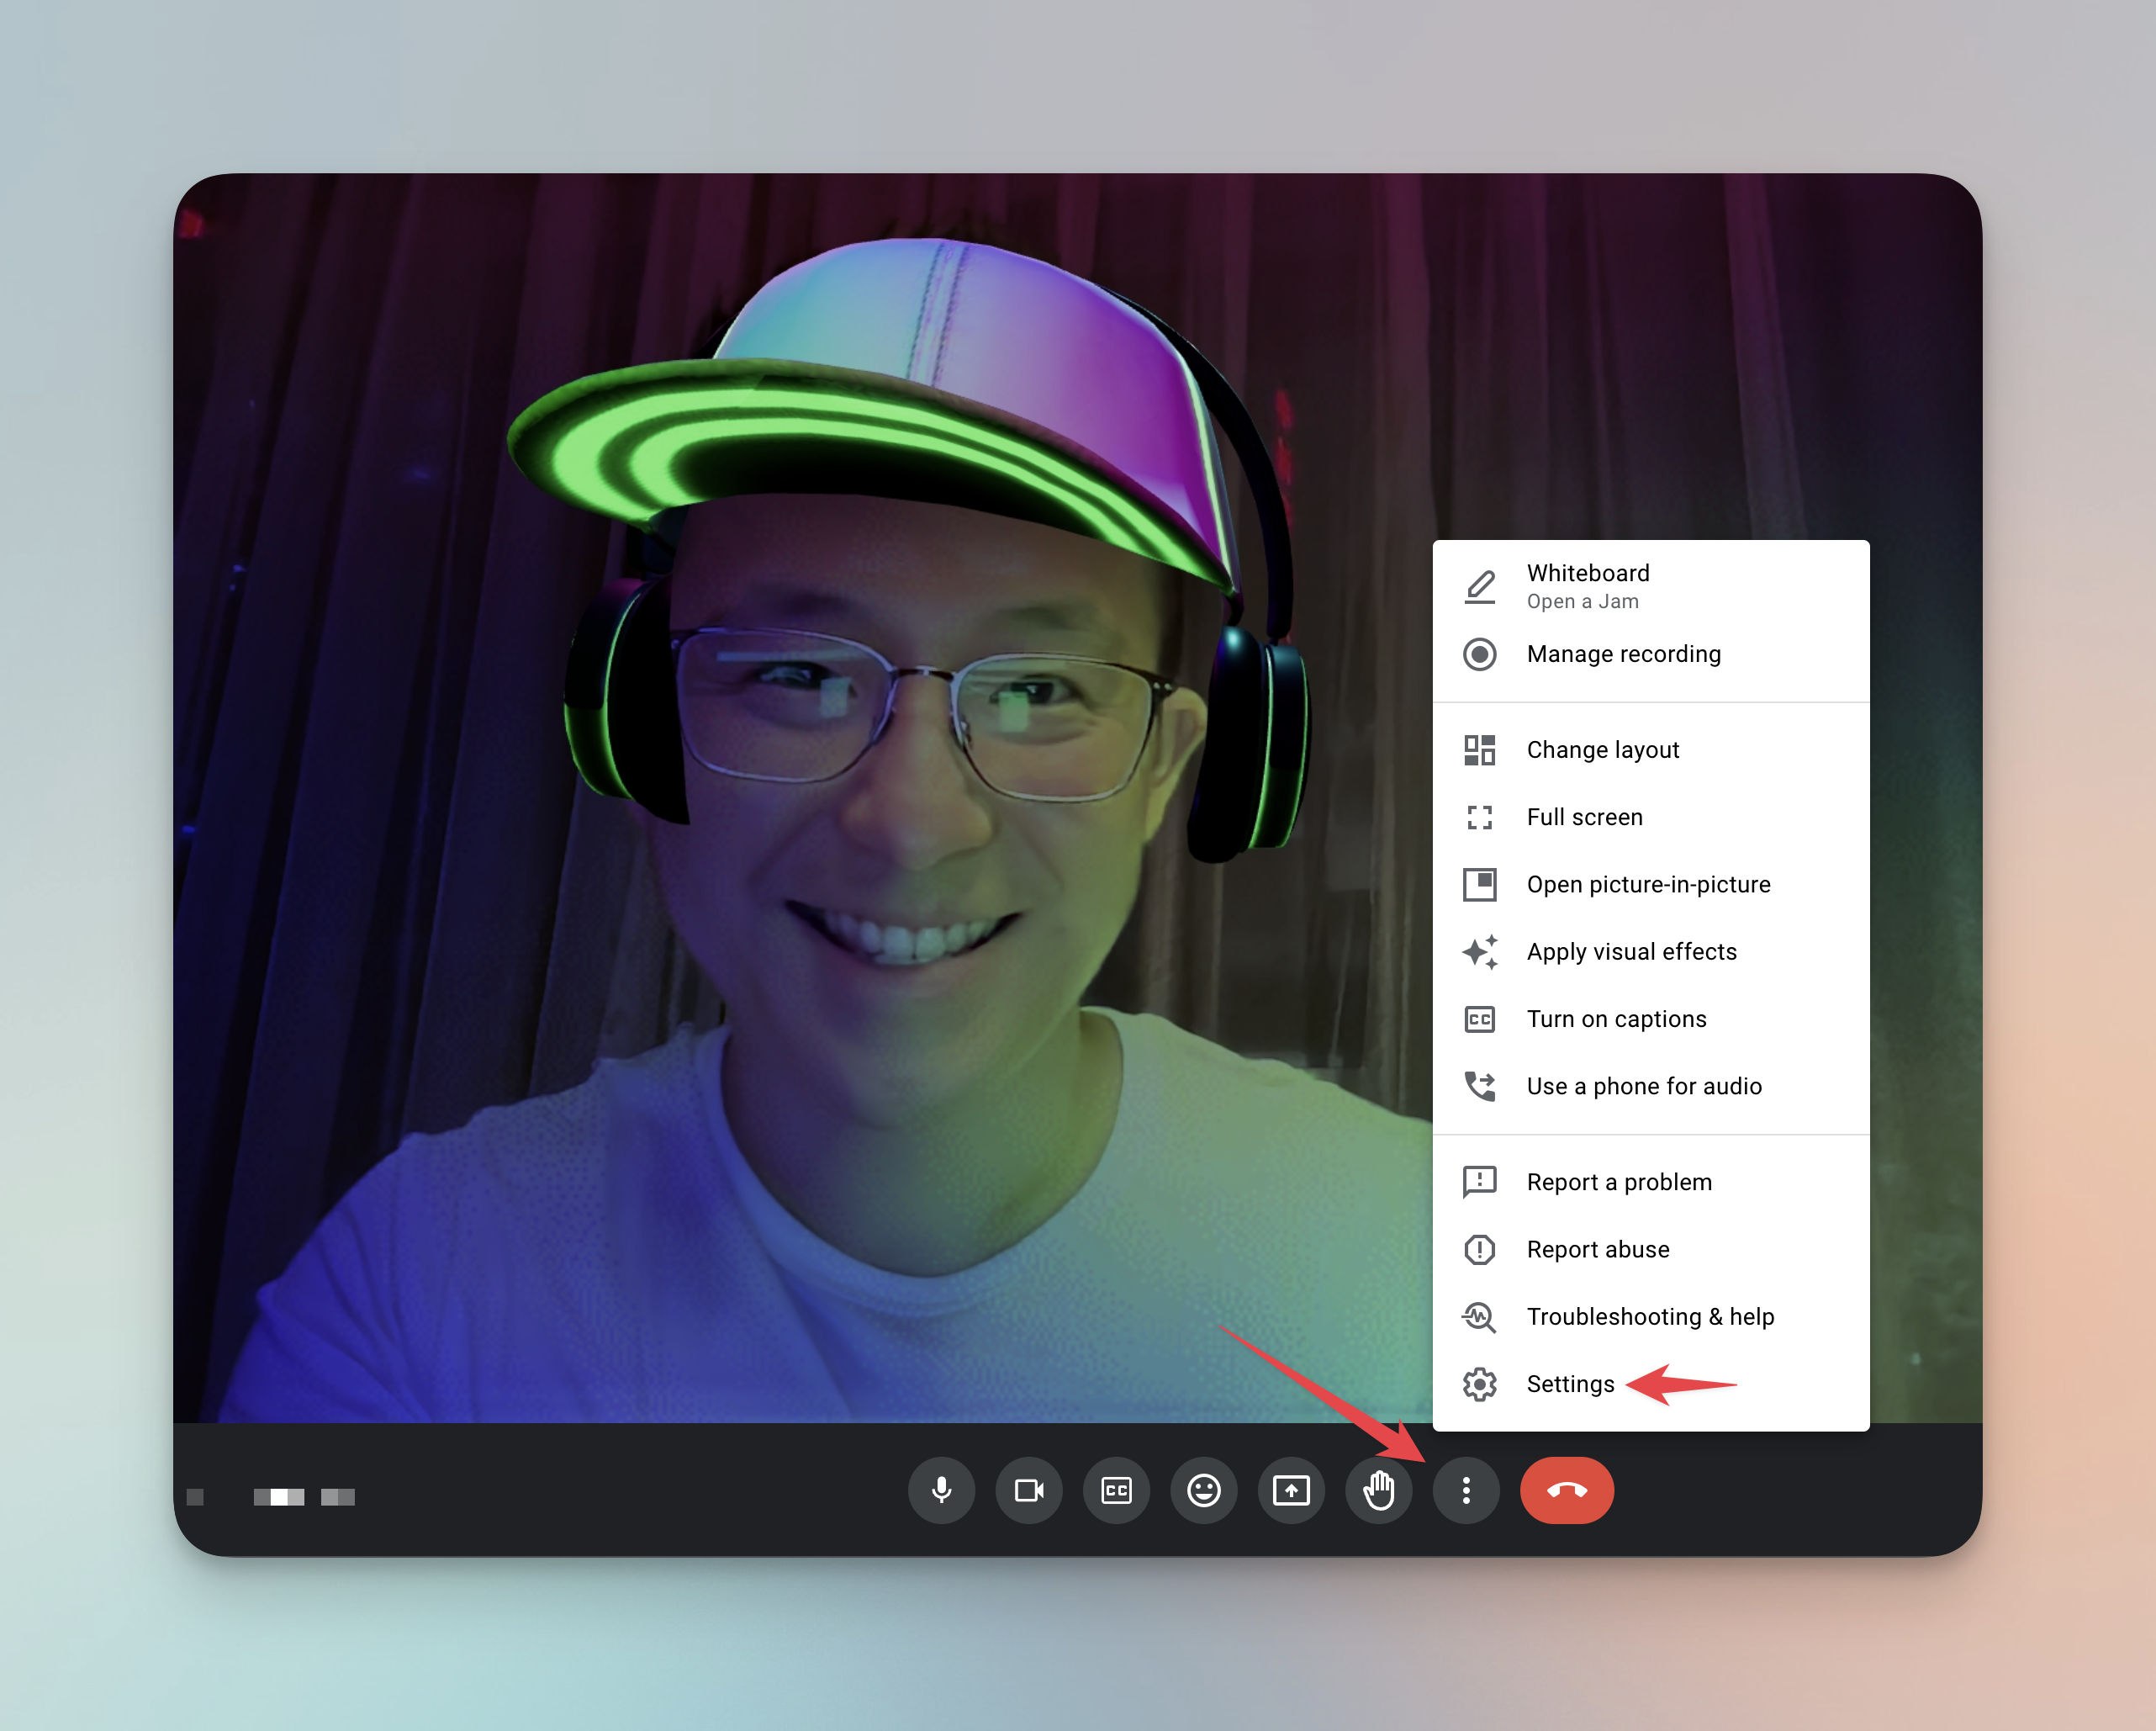Open Whiteboard from the menu
This screenshot has height=1731, width=2156.
pyautogui.click(x=1651, y=586)
